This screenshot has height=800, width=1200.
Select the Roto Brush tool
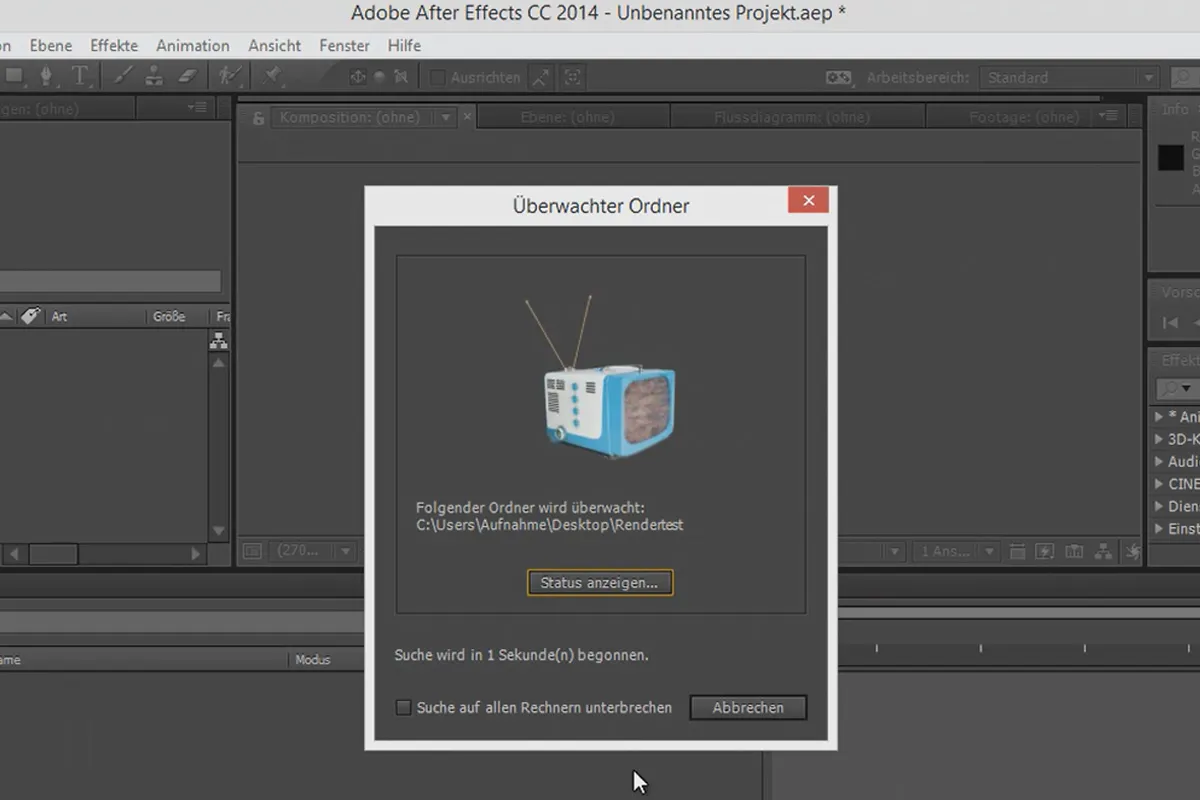coord(229,76)
